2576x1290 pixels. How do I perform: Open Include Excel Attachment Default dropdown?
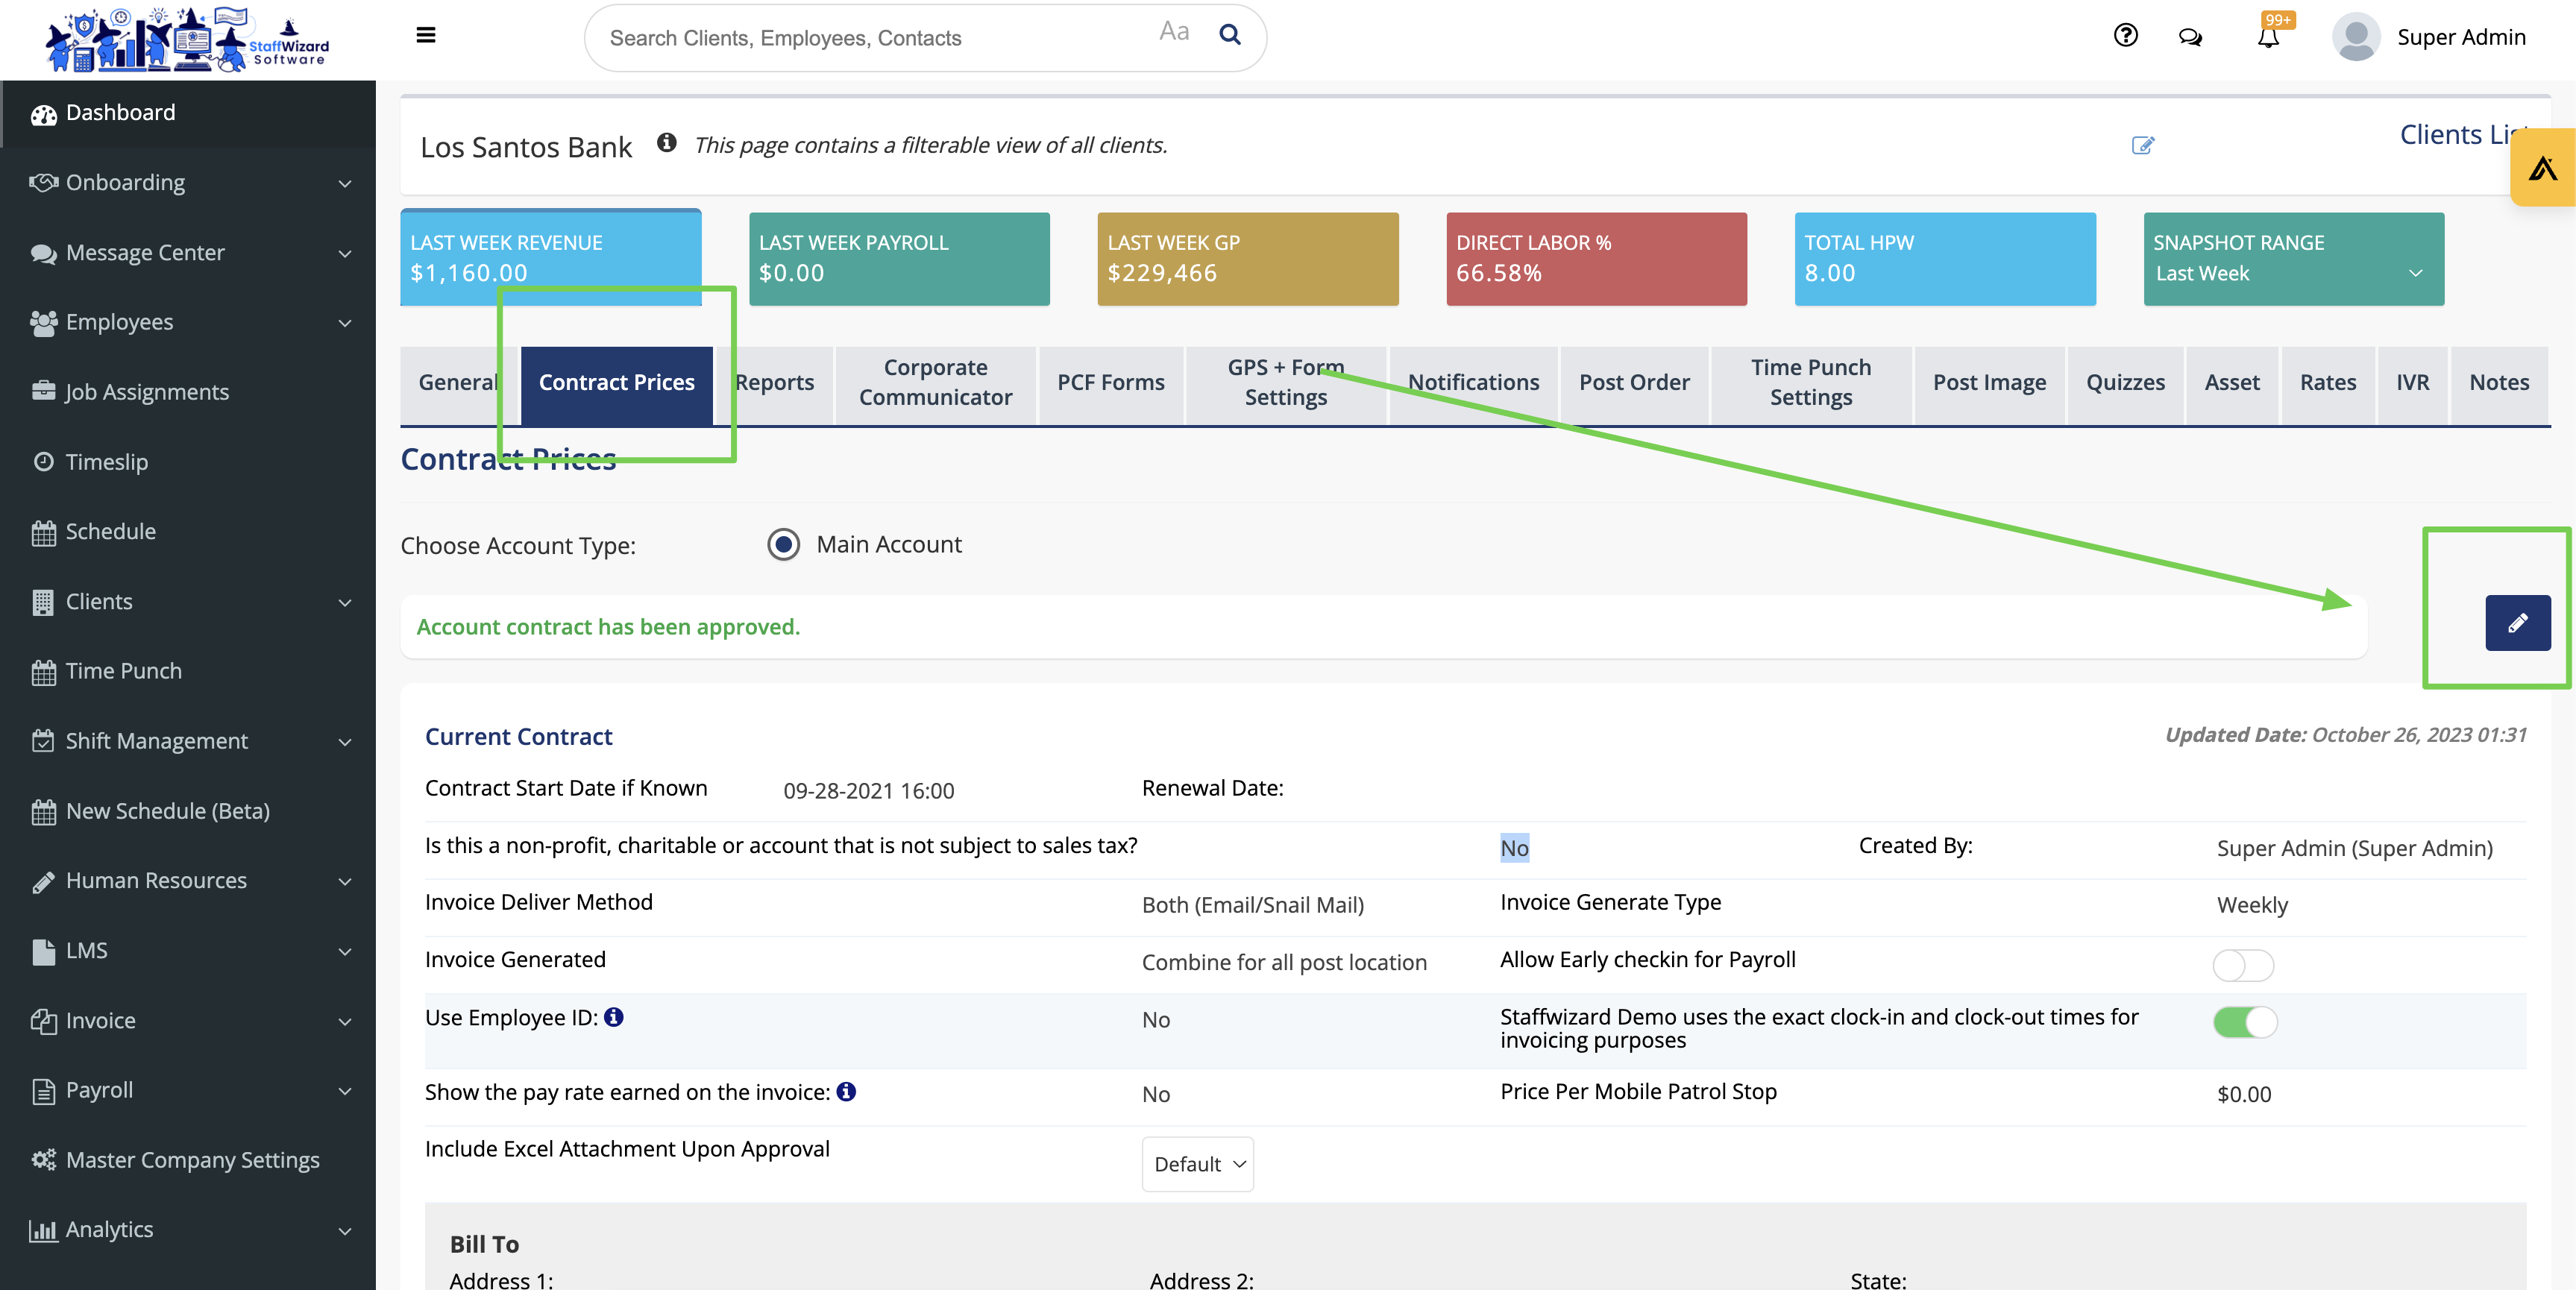tap(1197, 1164)
